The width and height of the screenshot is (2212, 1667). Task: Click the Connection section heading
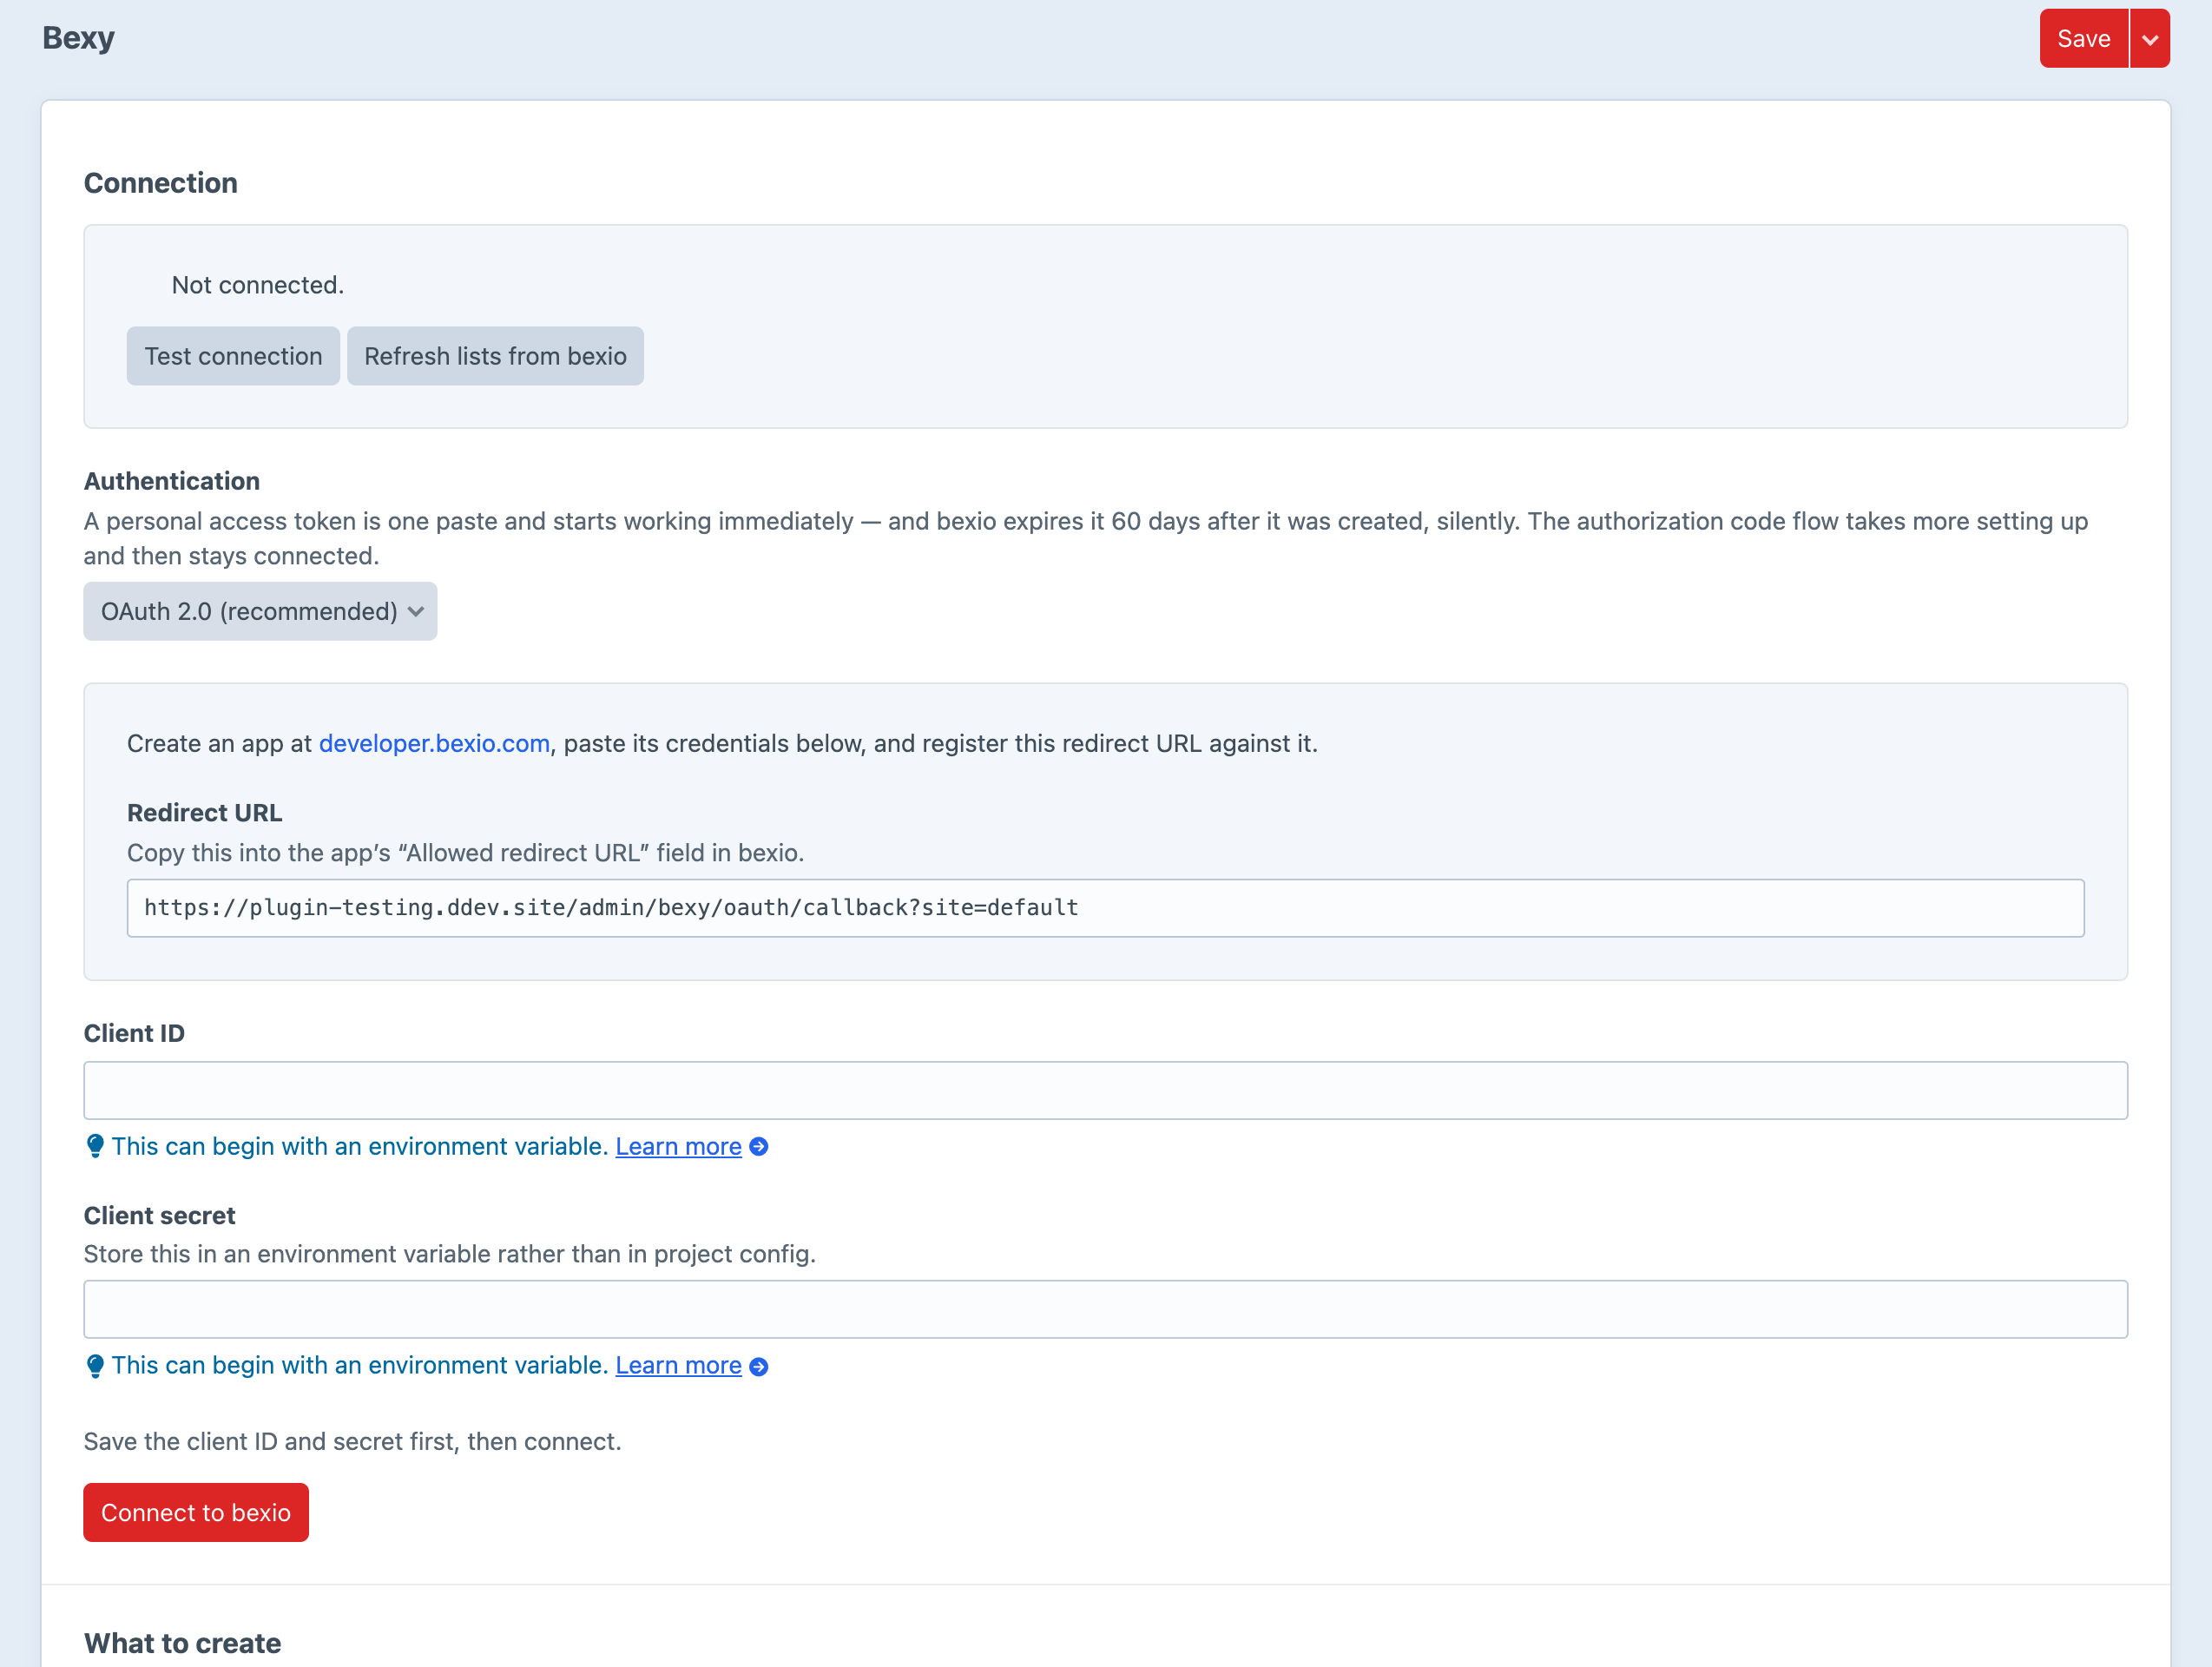[x=161, y=183]
